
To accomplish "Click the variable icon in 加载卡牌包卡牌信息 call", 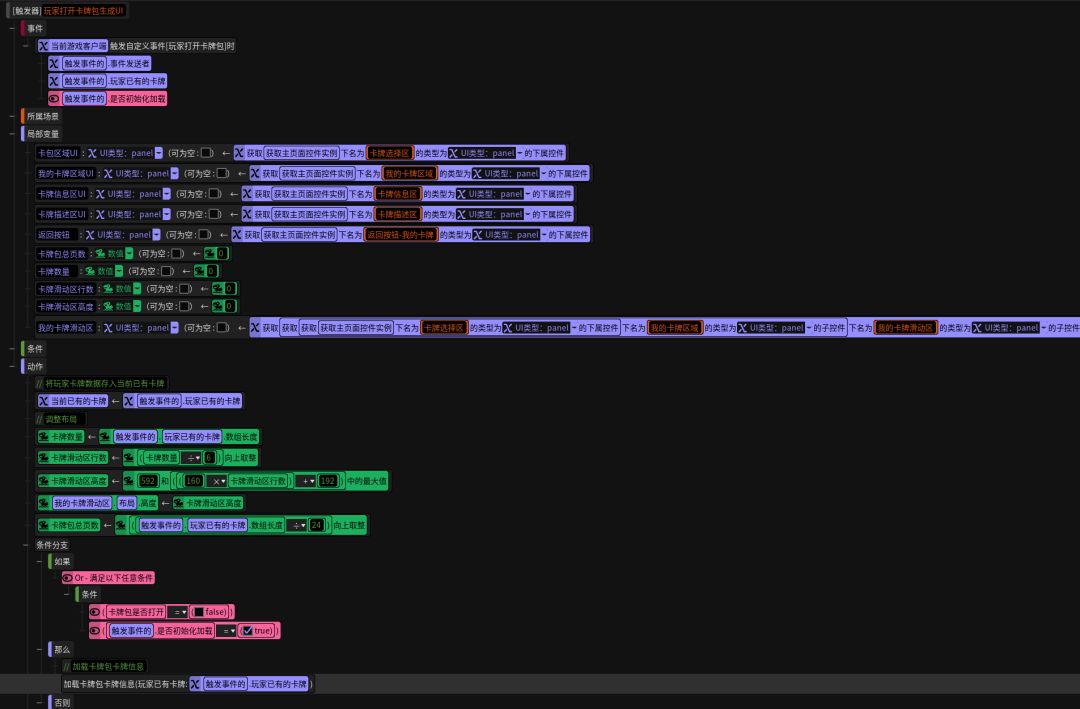I will (196, 684).
